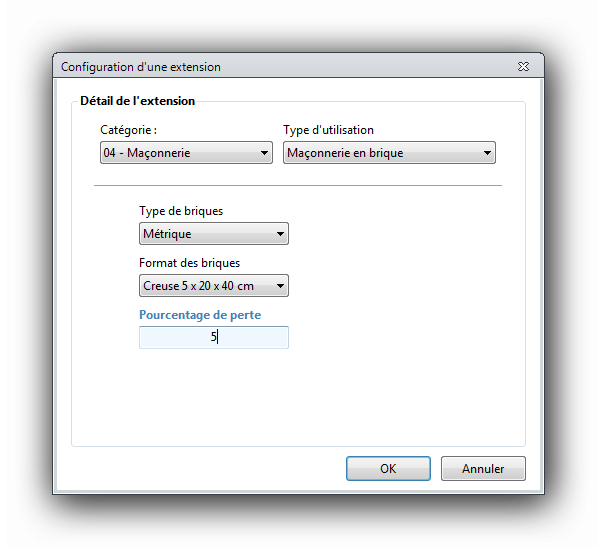Open the Type d'utilisation combo box
This screenshot has width=597, height=547.
click(x=389, y=153)
